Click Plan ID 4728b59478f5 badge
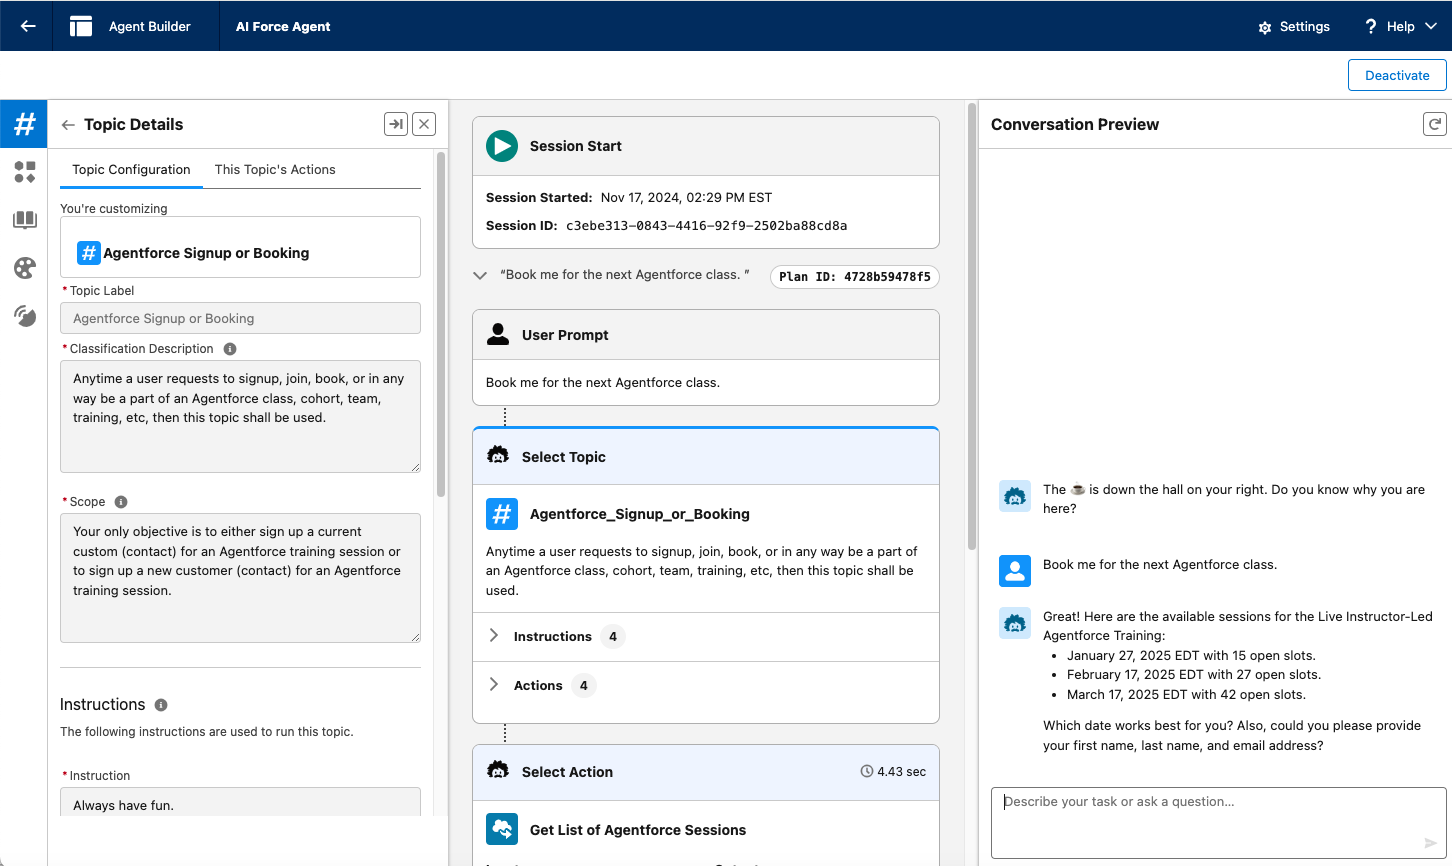The height and width of the screenshot is (866, 1452). tap(855, 277)
